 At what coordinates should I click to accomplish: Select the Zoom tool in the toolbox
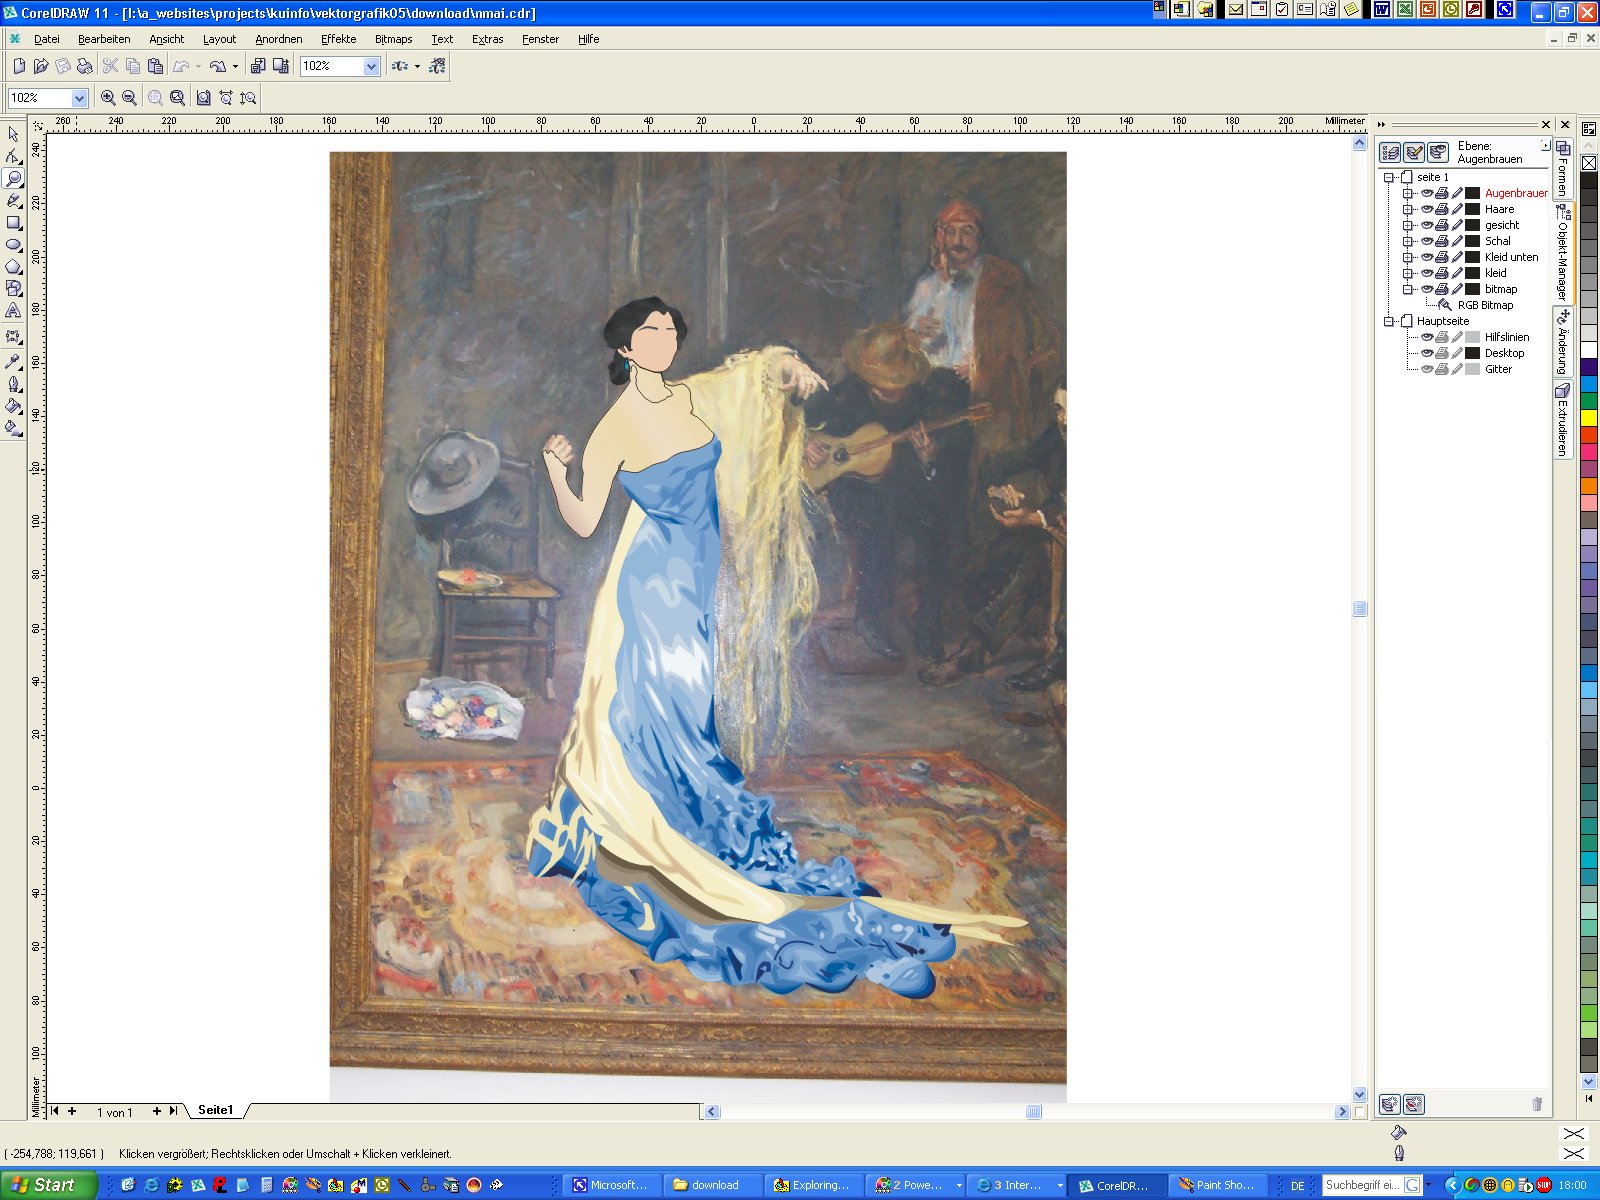coord(13,178)
